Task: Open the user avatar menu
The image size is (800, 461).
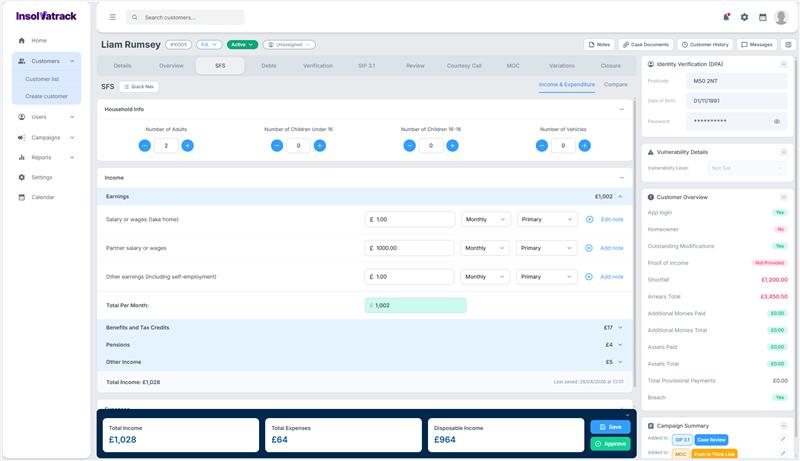Action: pos(781,17)
